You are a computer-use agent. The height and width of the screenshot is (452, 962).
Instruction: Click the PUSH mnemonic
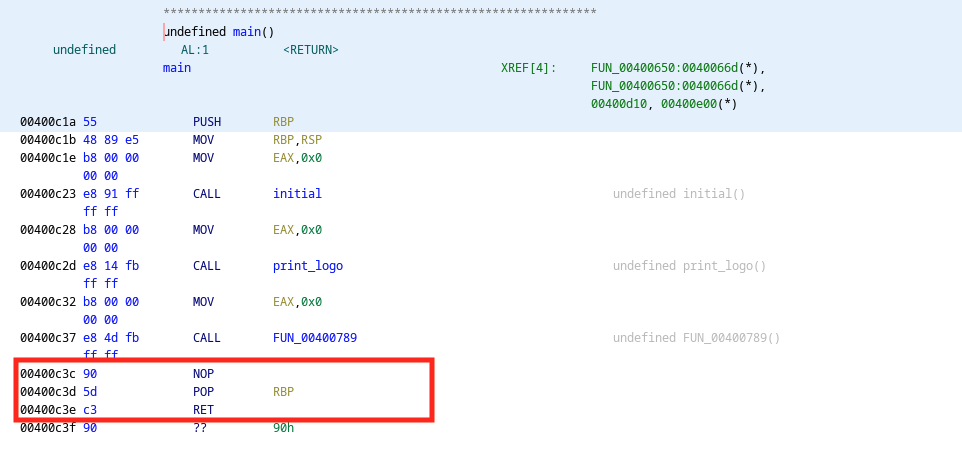(x=208, y=122)
